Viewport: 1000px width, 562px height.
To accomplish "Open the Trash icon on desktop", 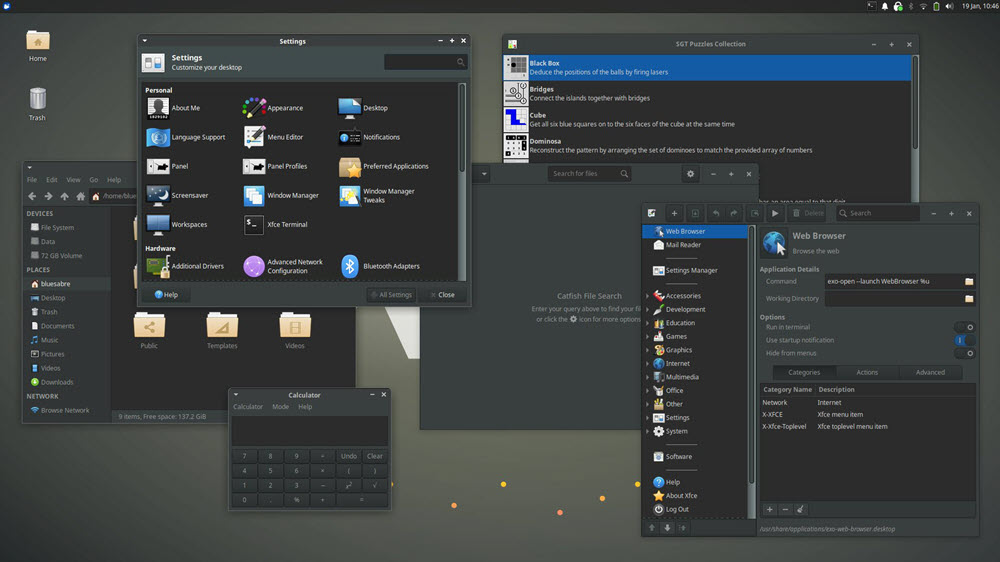I will point(37,99).
